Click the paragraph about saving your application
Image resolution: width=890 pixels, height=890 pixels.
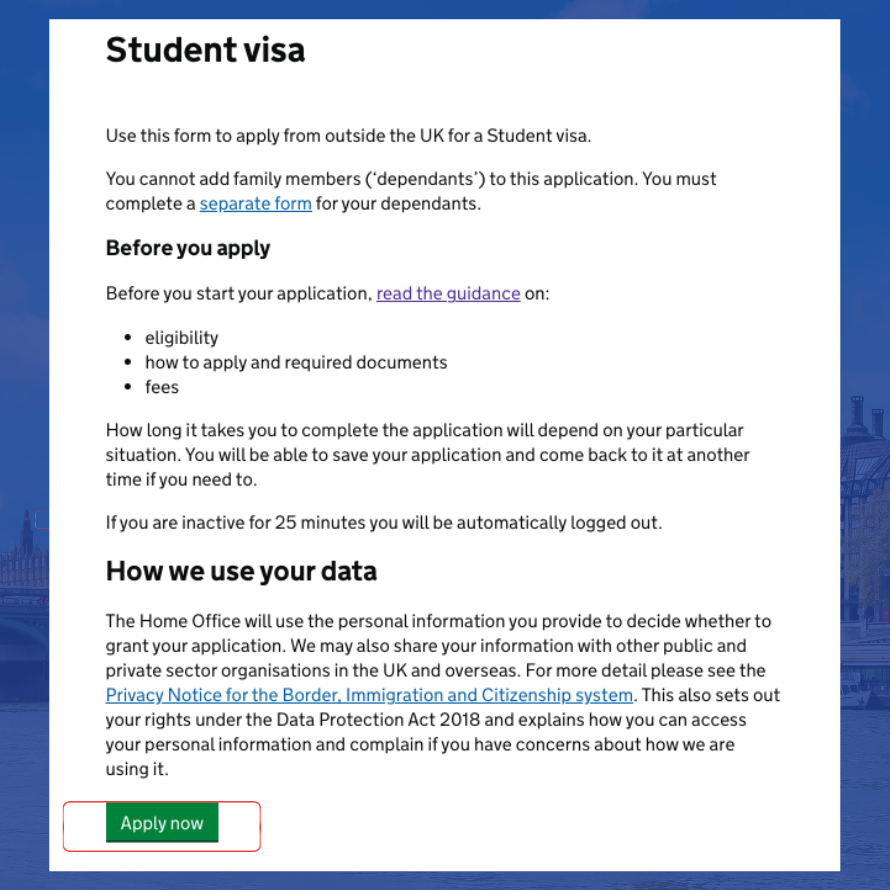coord(427,455)
